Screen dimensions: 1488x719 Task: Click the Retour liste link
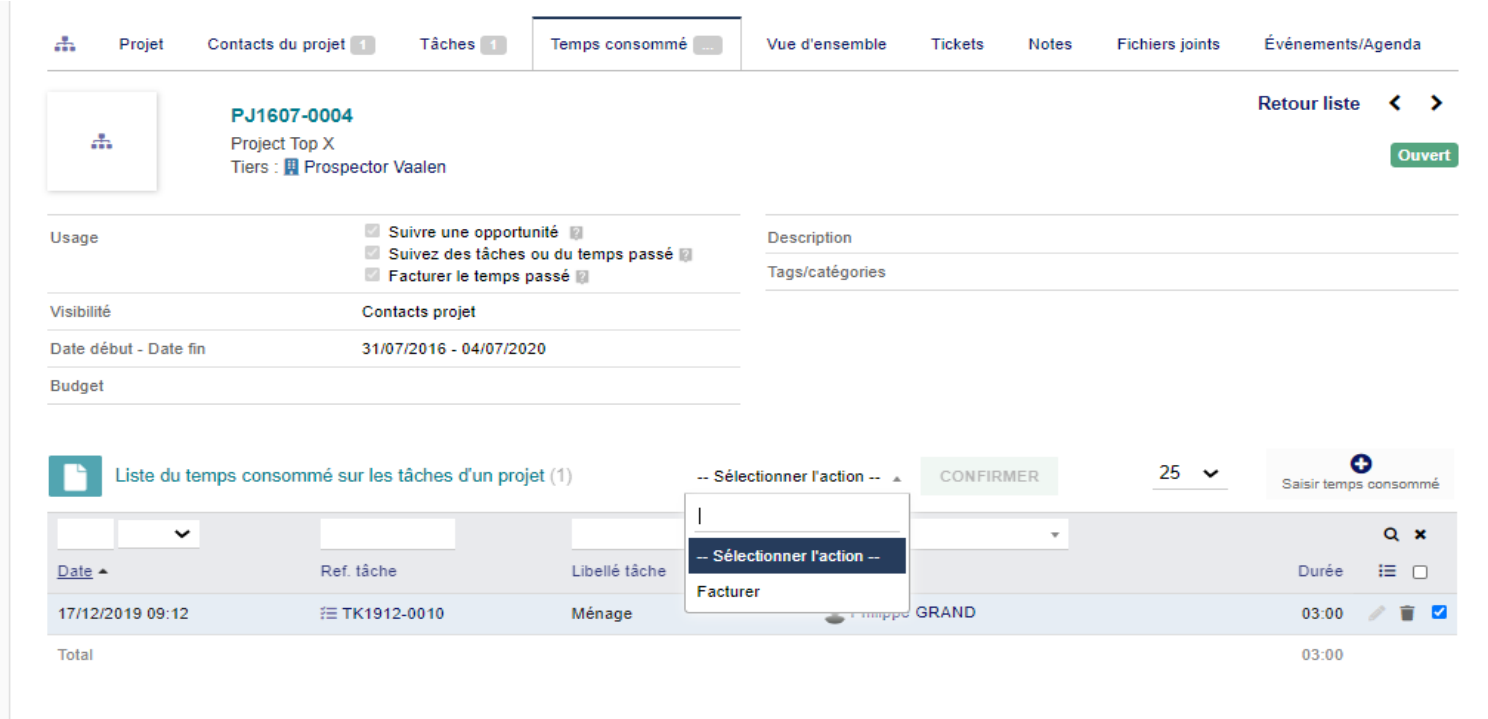[x=1308, y=103]
